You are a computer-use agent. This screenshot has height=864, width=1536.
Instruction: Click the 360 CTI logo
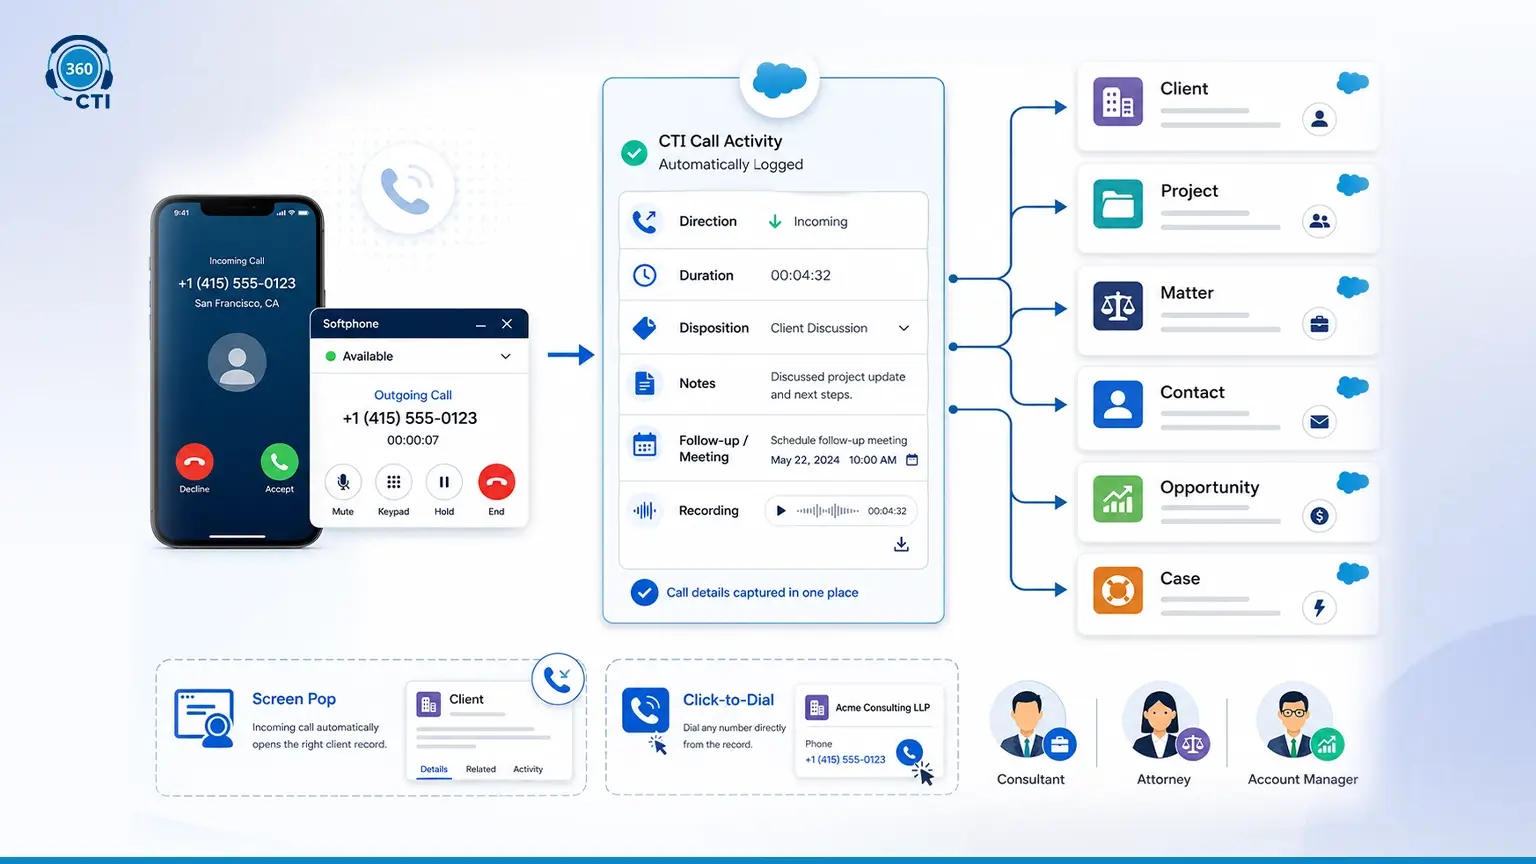click(x=79, y=73)
